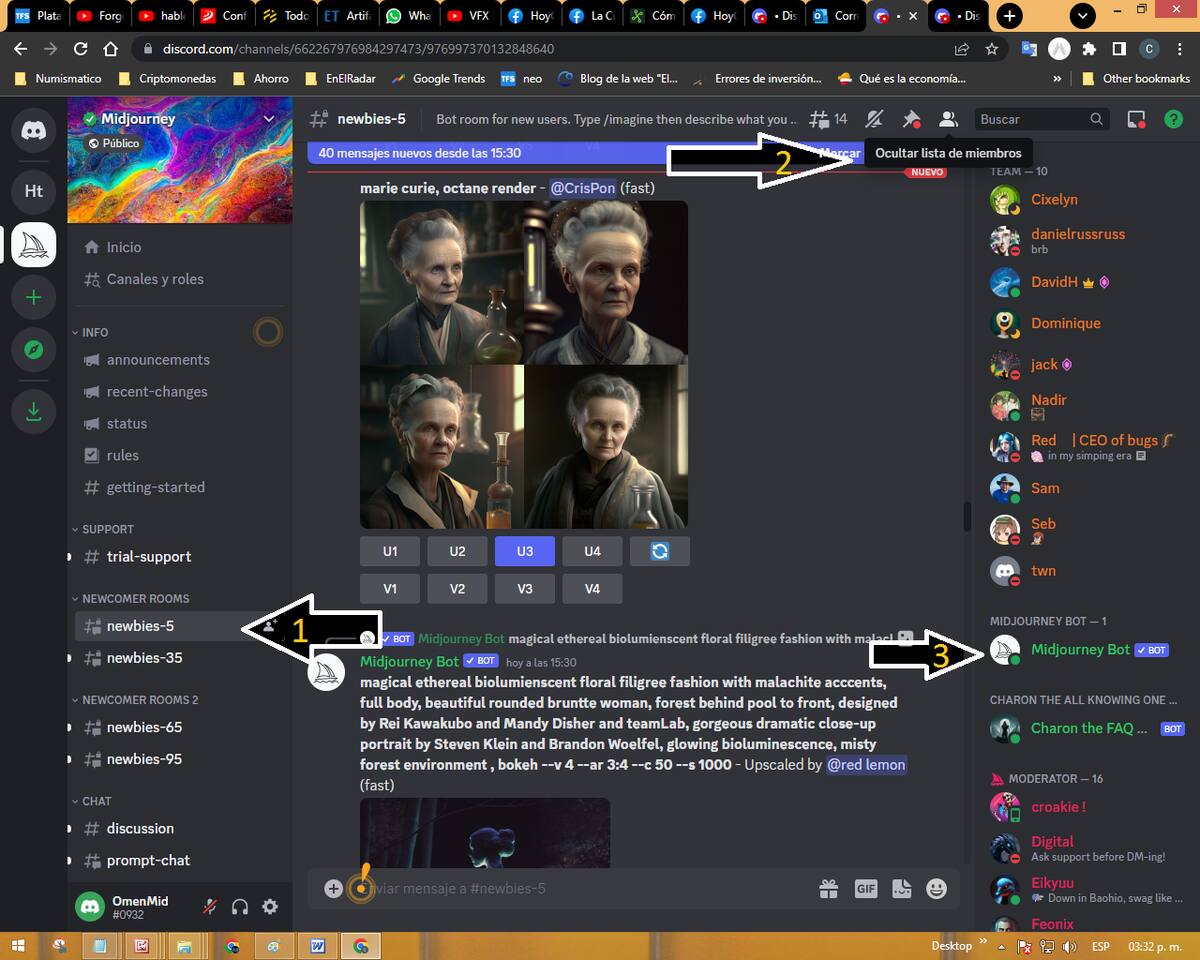
Task: Toggle deafen headphones
Action: [x=240, y=907]
